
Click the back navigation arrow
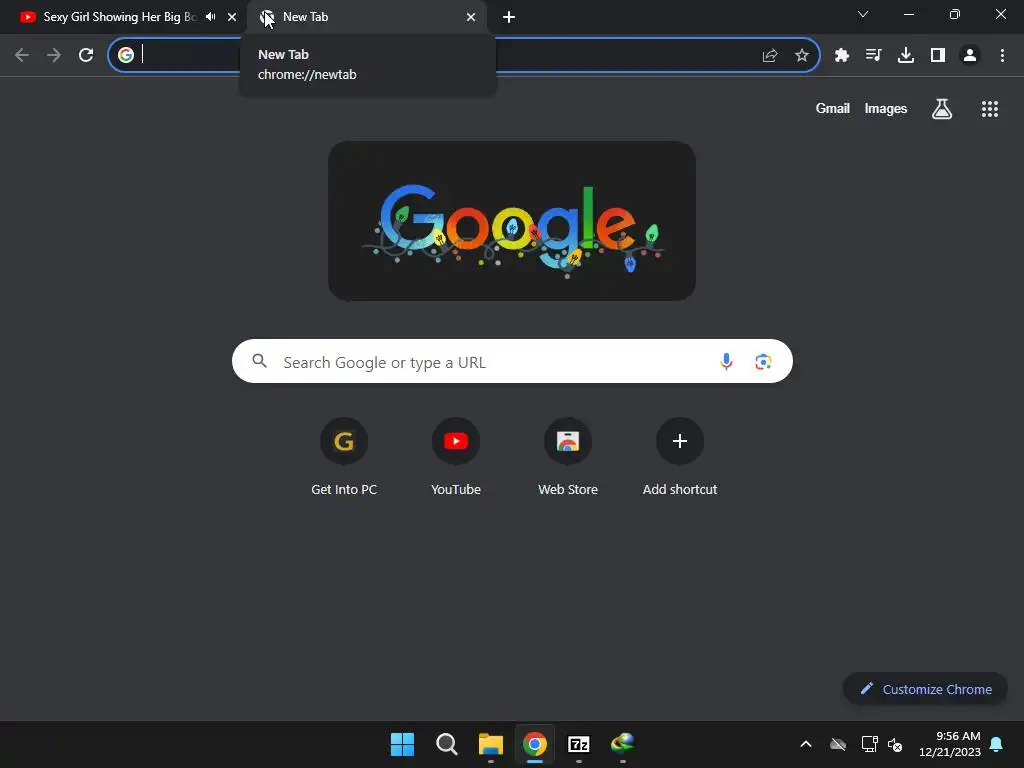[x=22, y=56]
